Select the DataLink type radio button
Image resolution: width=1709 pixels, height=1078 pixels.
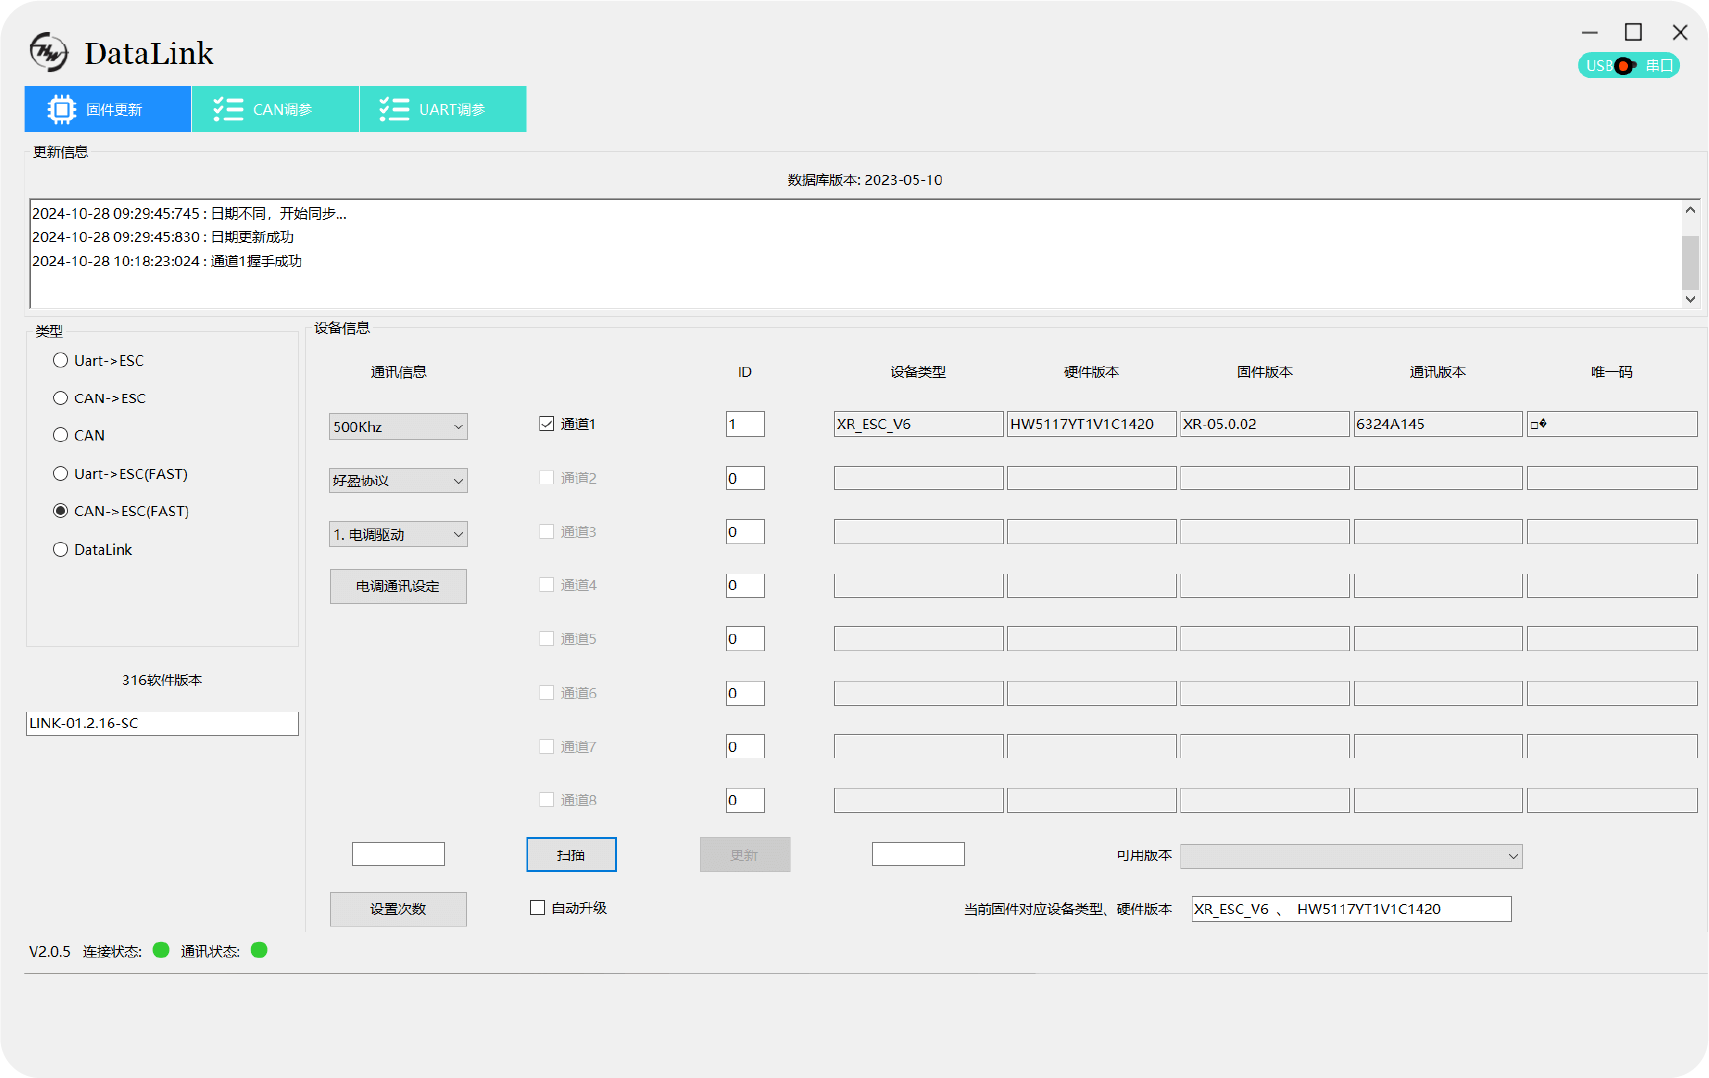(x=61, y=549)
